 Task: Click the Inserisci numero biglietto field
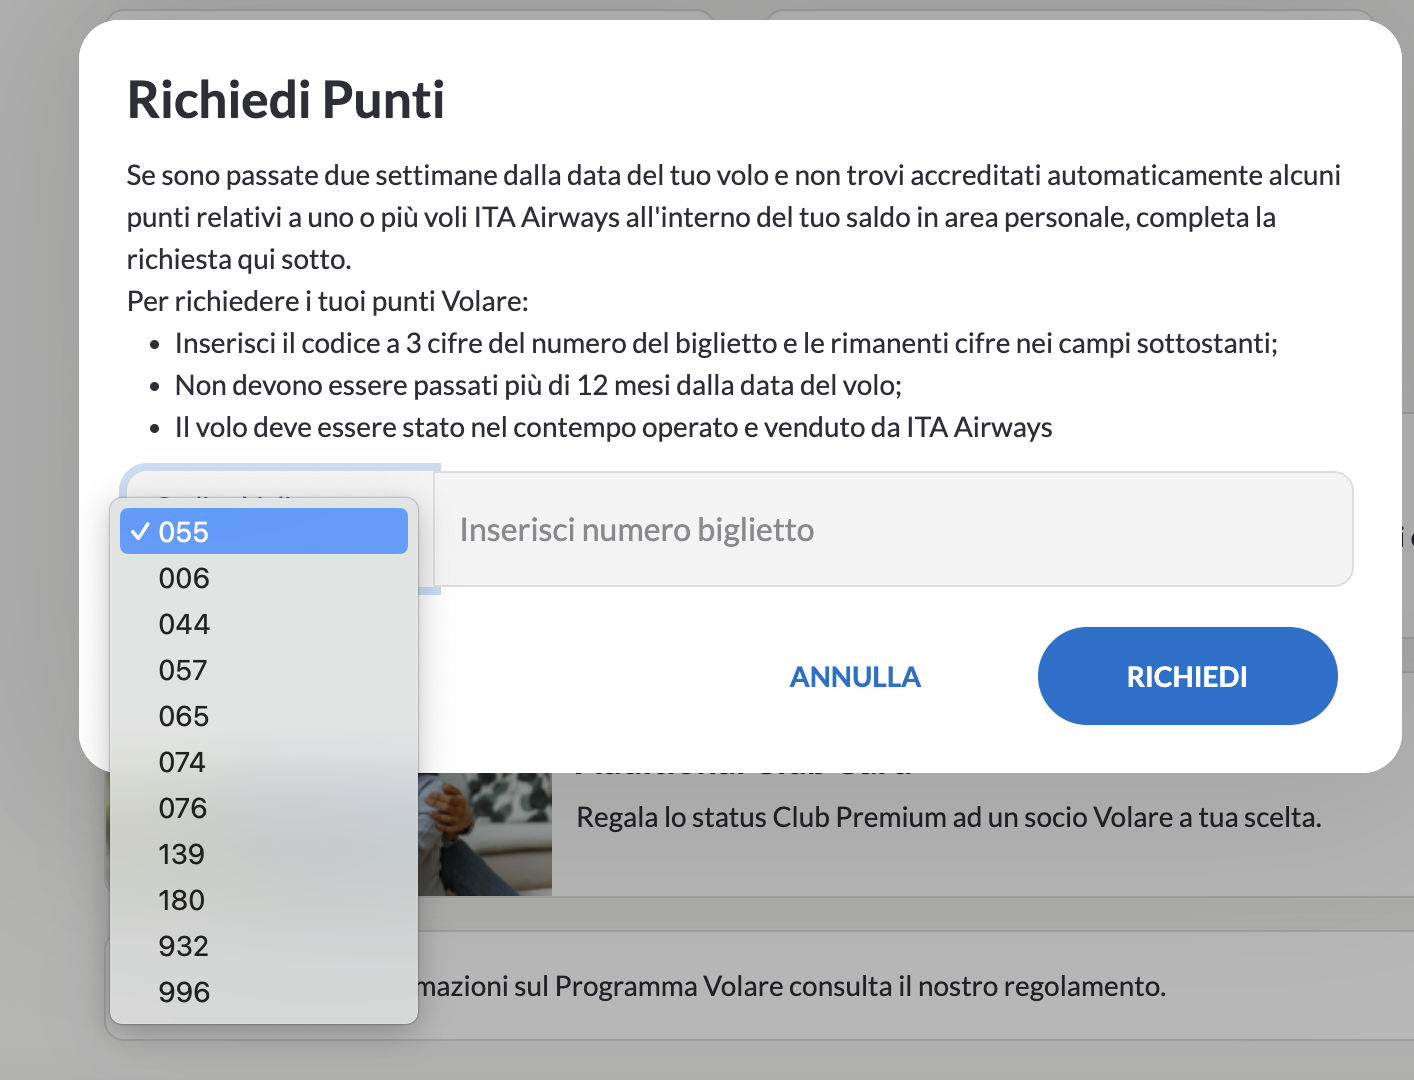point(892,530)
